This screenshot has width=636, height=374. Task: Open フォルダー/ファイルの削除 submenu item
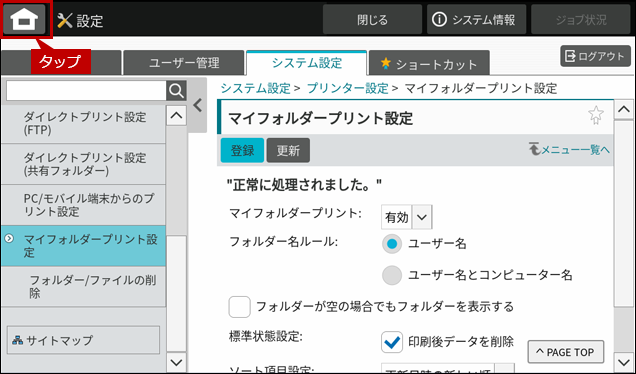[x=84, y=286]
